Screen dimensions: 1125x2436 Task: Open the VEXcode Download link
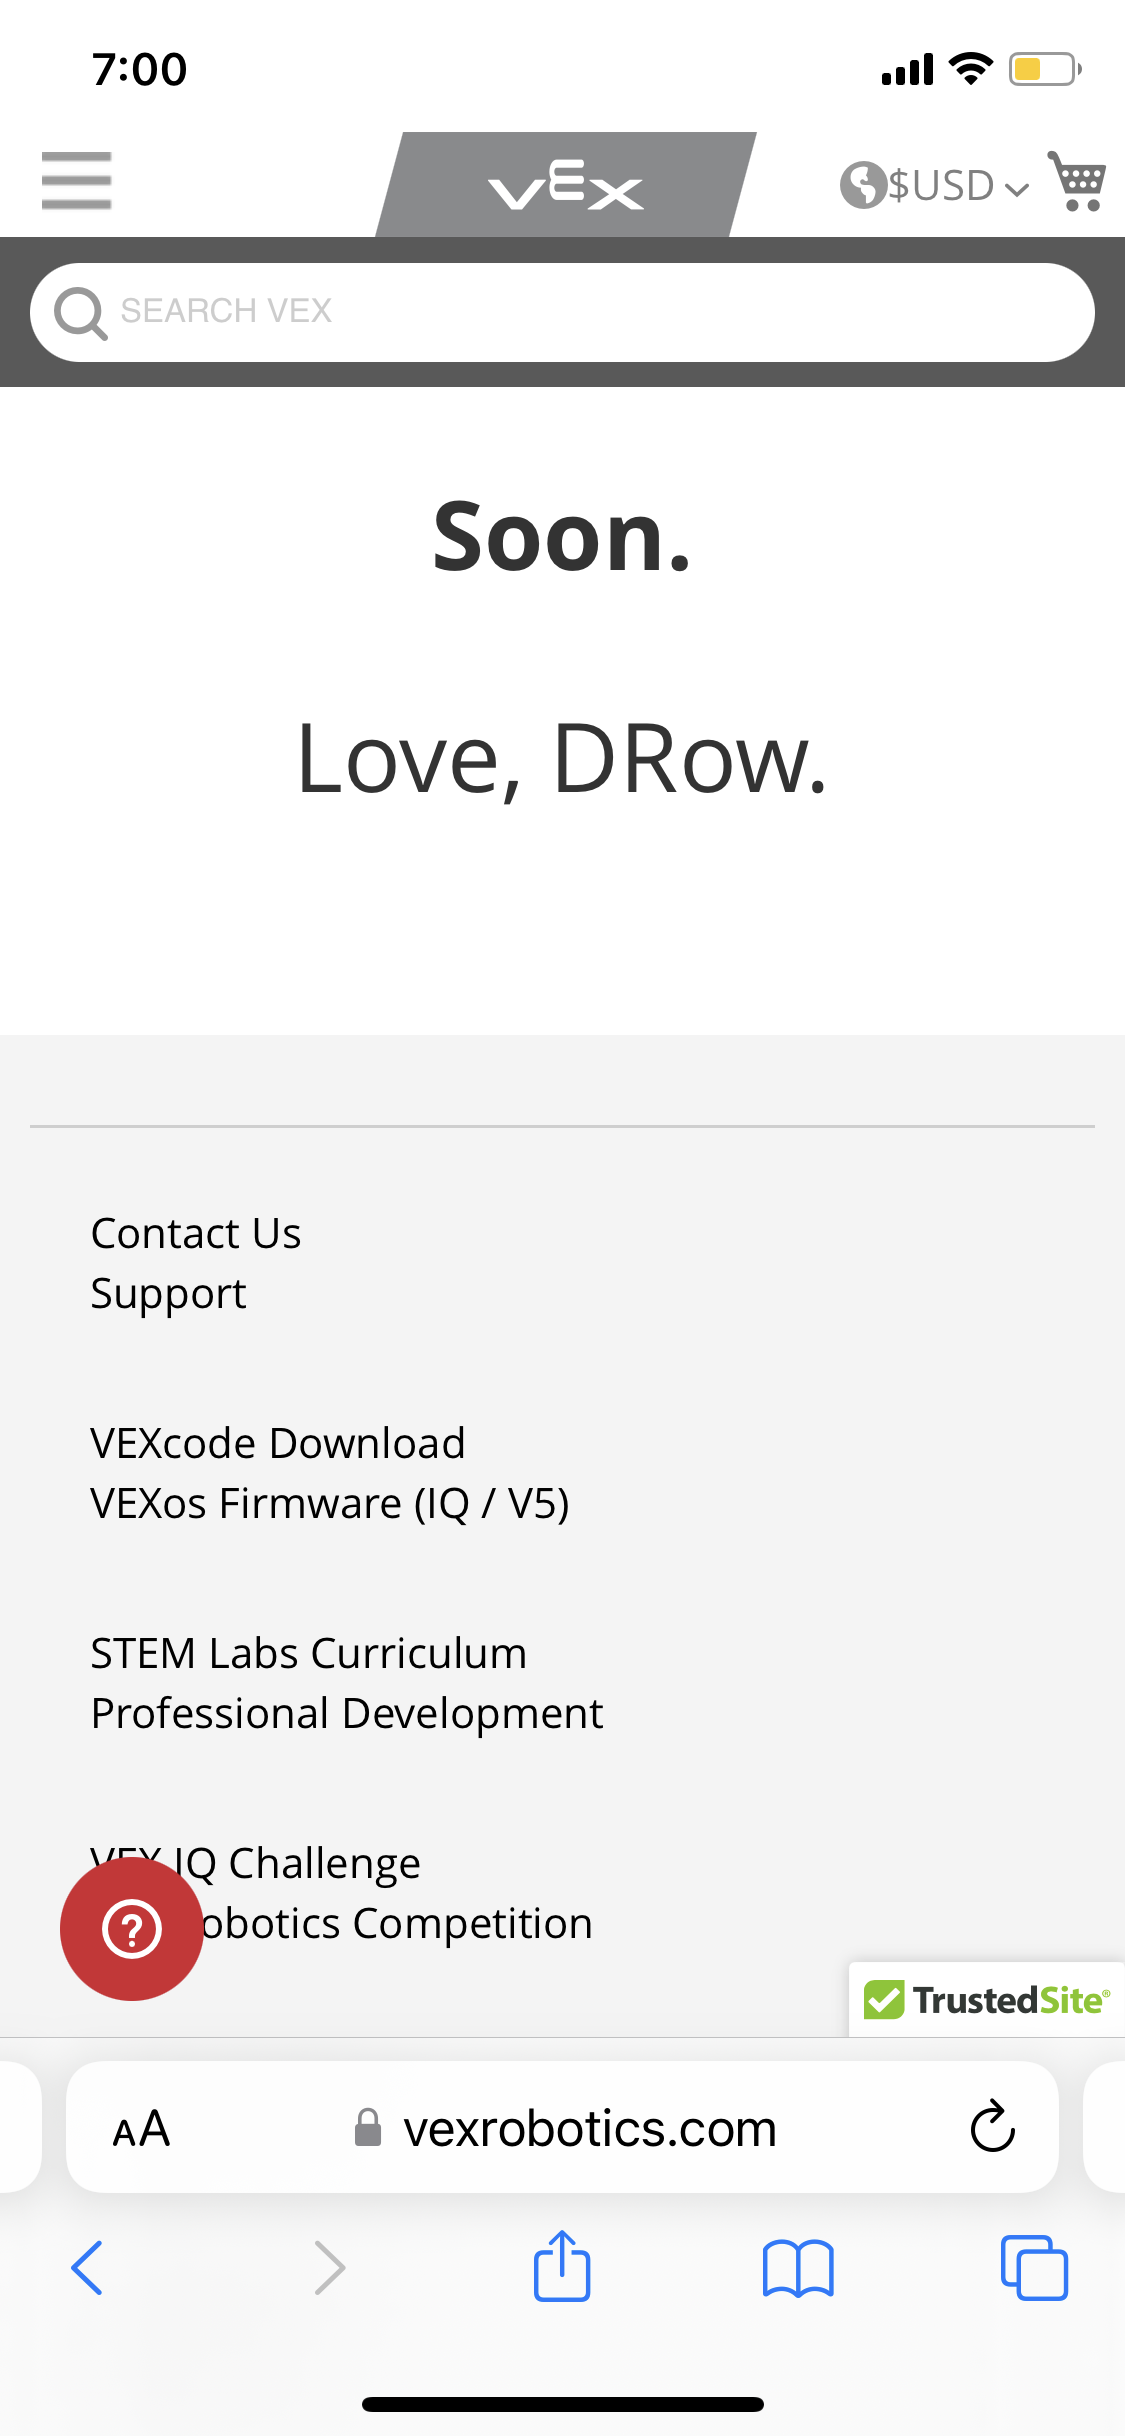point(278,1444)
